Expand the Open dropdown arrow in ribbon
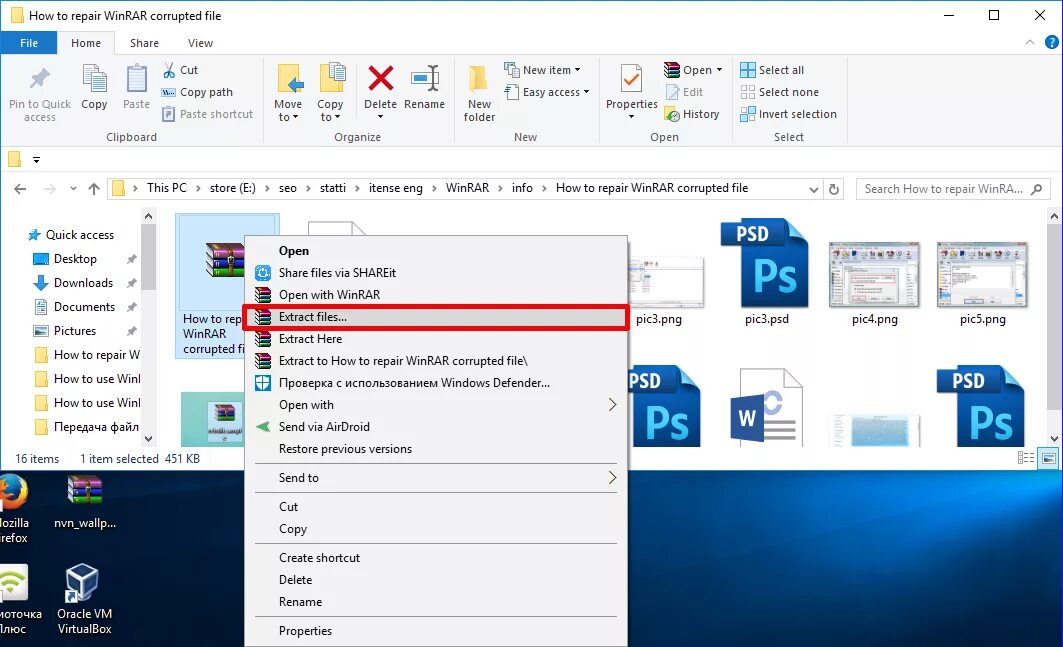 [x=719, y=70]
